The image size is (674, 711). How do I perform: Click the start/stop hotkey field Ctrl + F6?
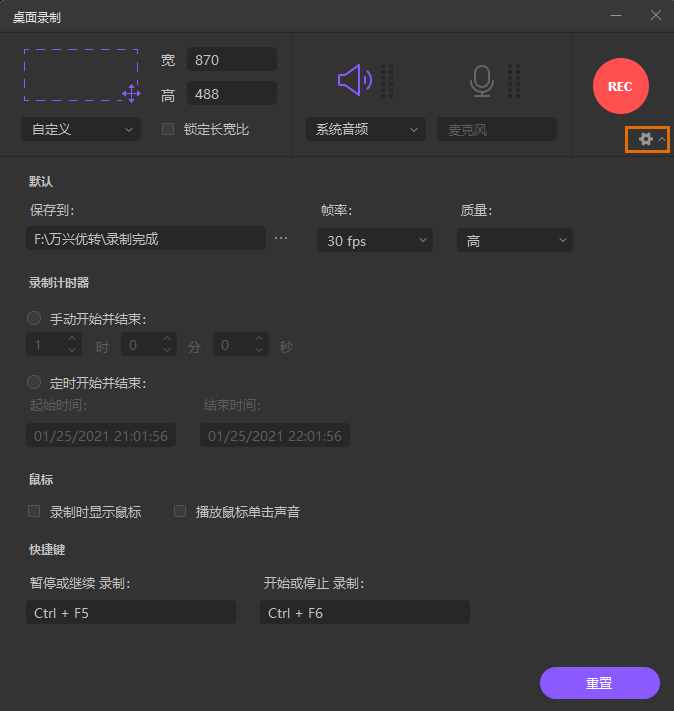tap(365, 612)
